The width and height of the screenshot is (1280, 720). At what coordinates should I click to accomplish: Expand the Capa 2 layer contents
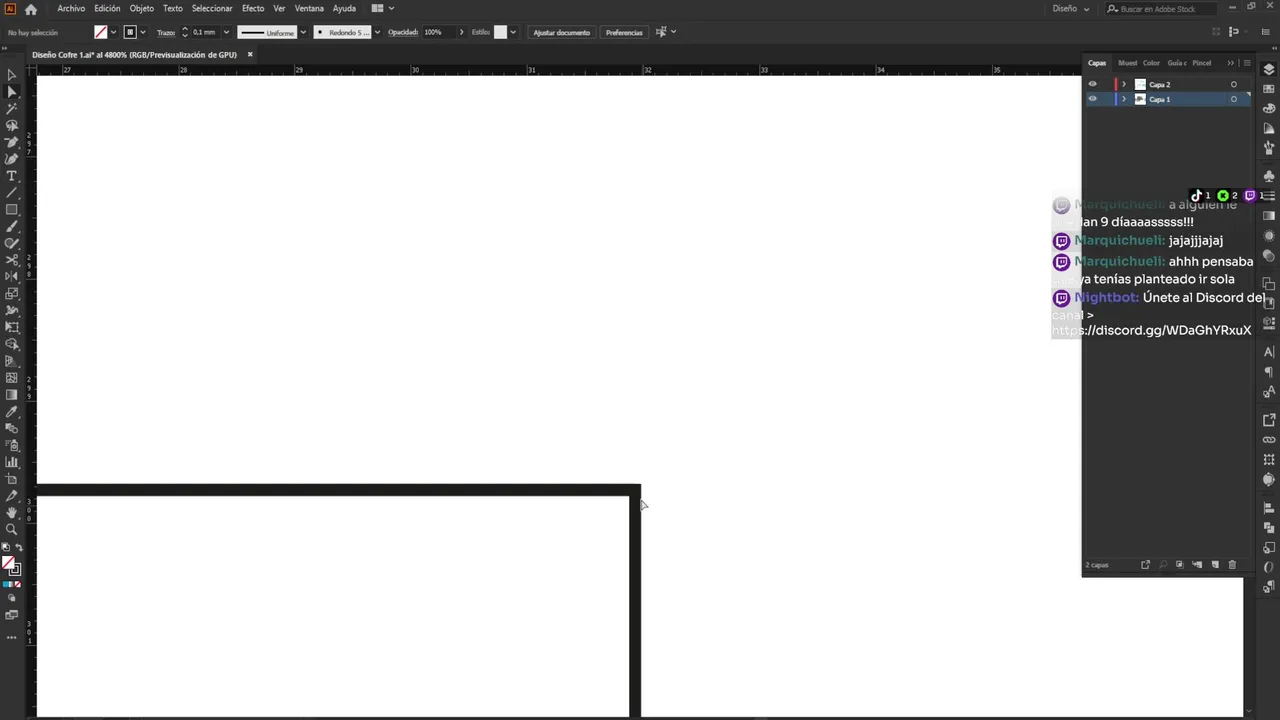[x=1124, y=84]
